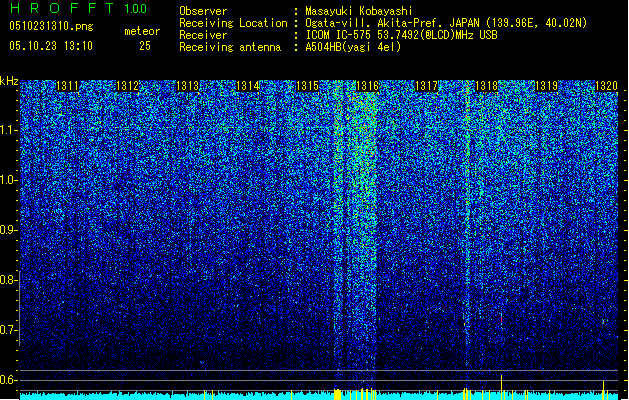Viewport: 629px width, 400px height.
Task: Click the 0.8 kHz axis label
Action: click(8, 280)
